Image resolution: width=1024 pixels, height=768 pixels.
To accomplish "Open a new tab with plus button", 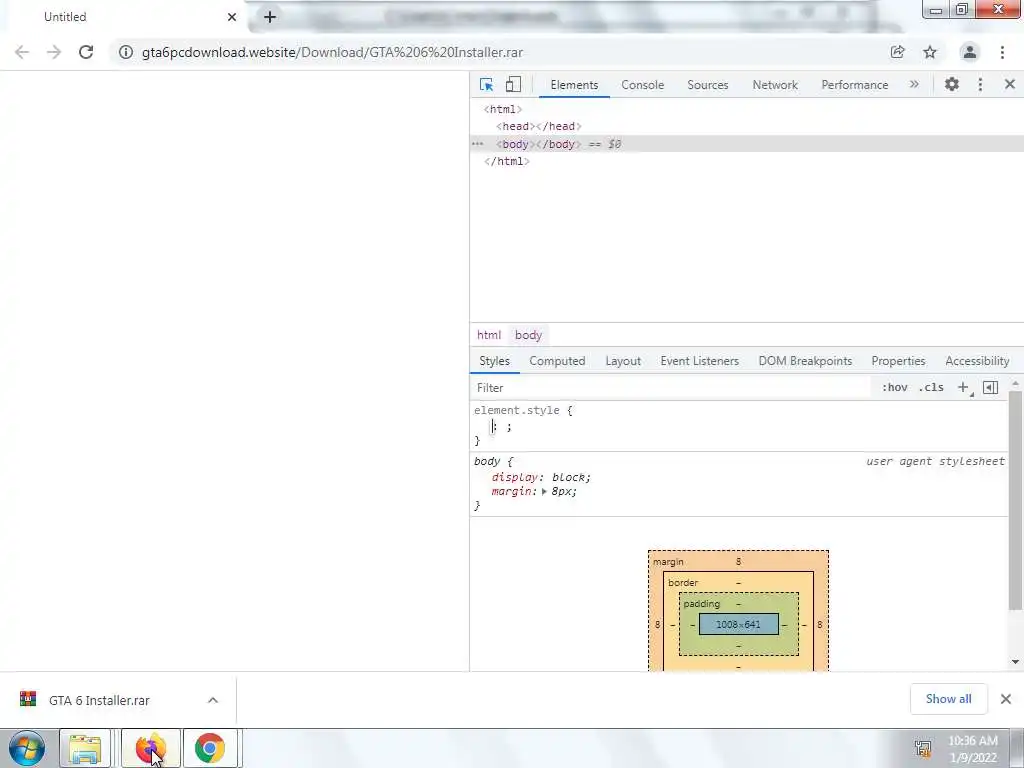I will coord(270,17).
